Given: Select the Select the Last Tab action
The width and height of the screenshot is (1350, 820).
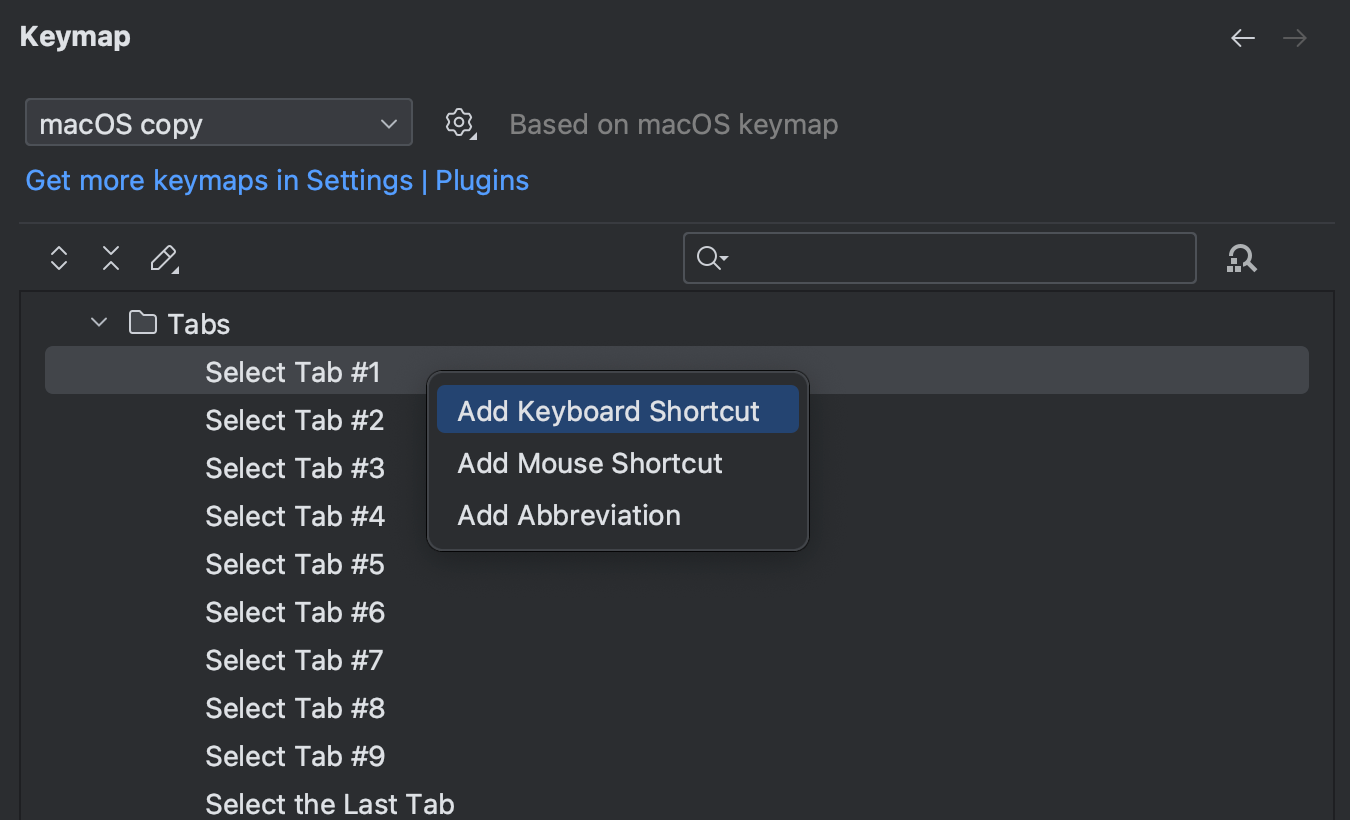Looking at the screenshot, I should pos(329,803).
